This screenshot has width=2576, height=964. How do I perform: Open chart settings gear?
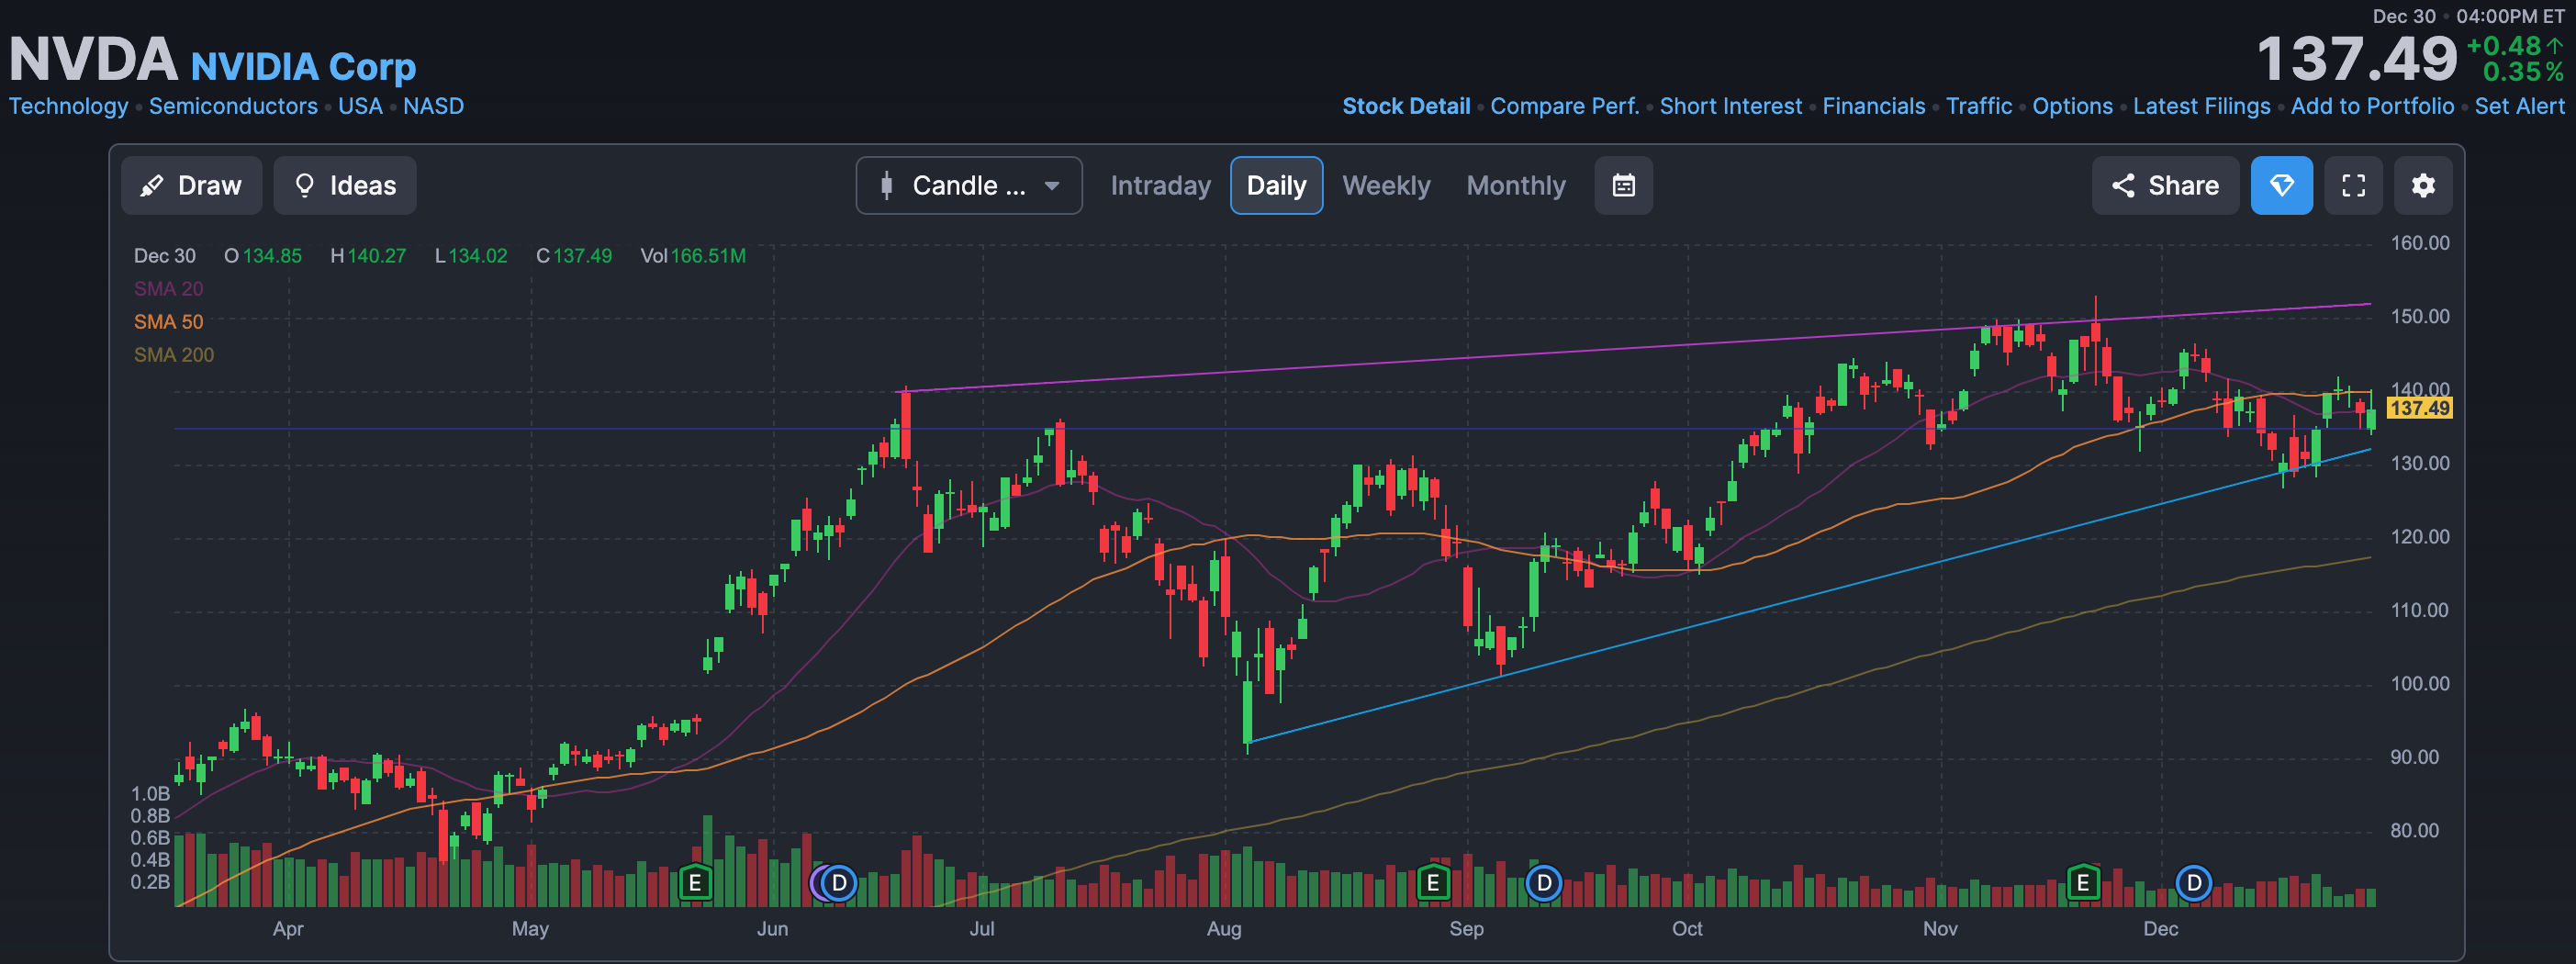point(2423,185)
